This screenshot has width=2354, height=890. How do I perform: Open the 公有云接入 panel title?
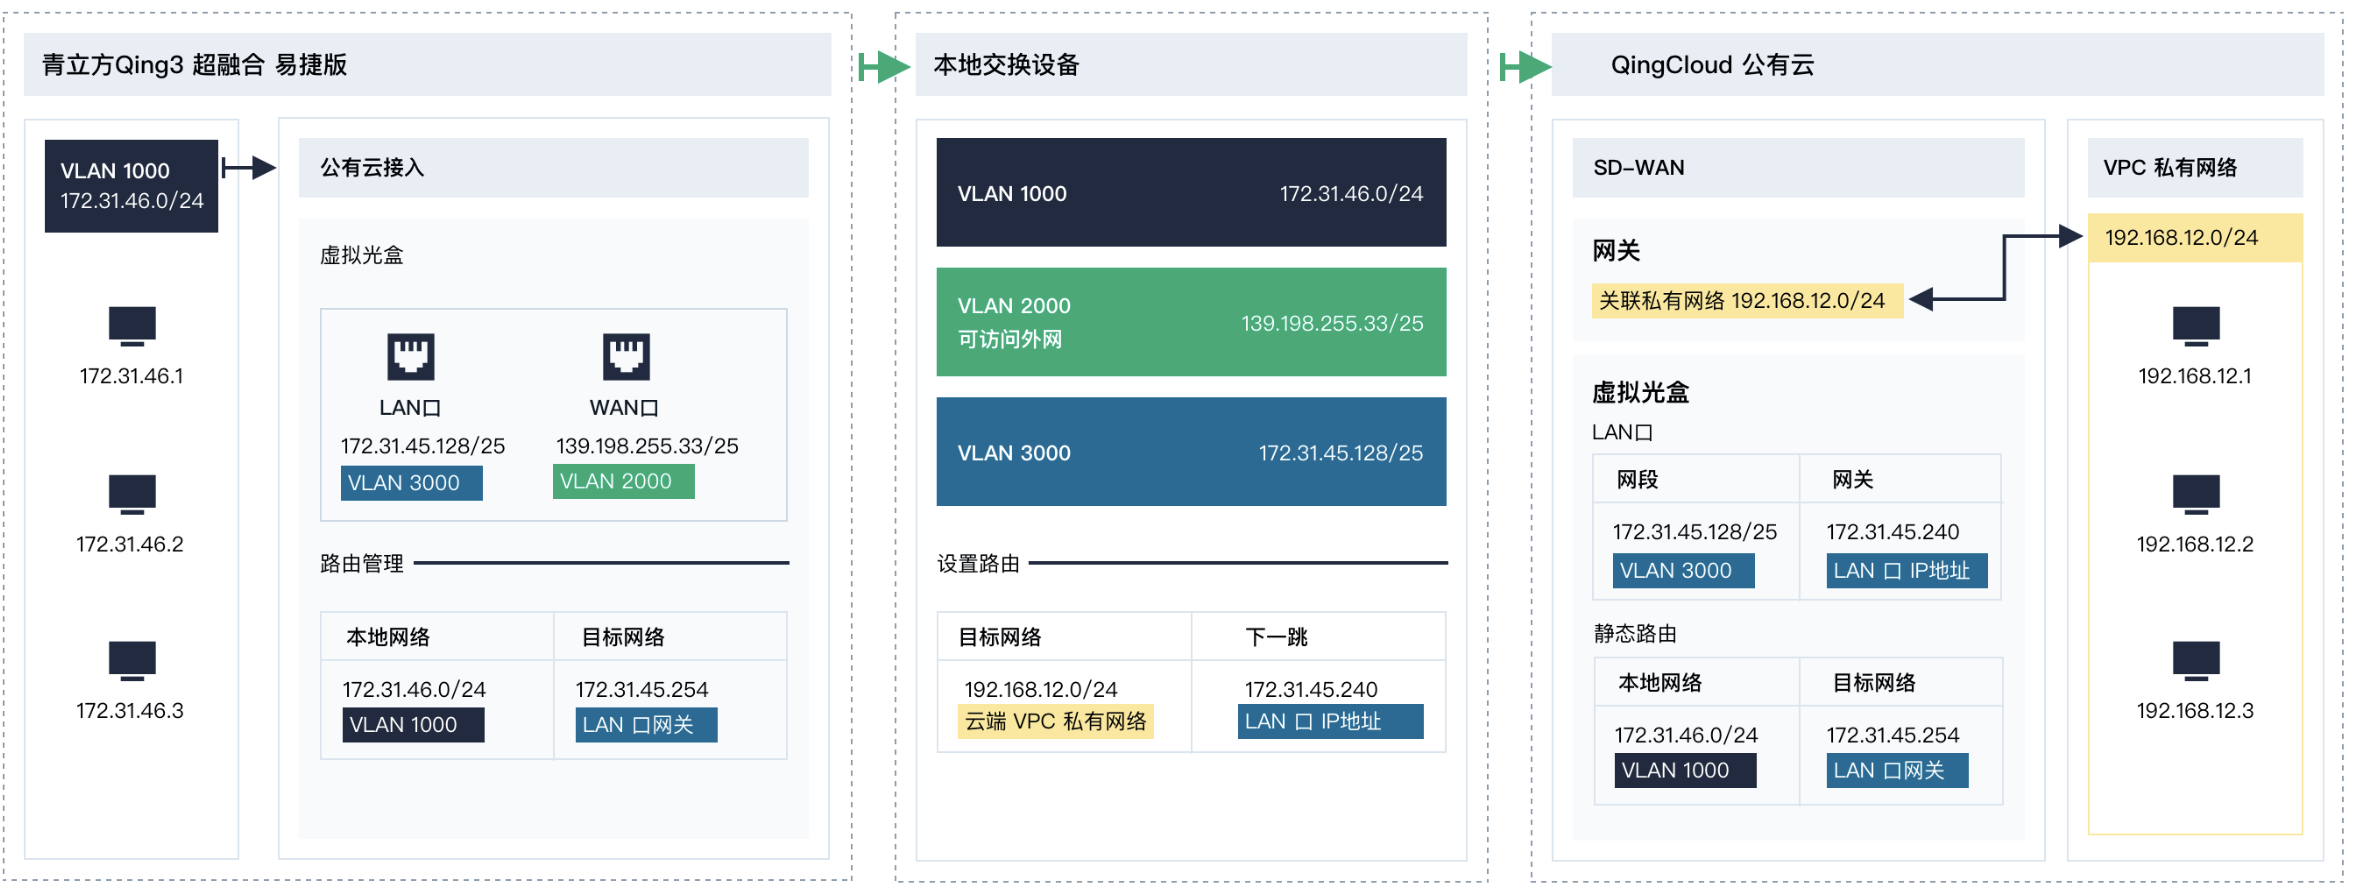(x=553, y=167)
